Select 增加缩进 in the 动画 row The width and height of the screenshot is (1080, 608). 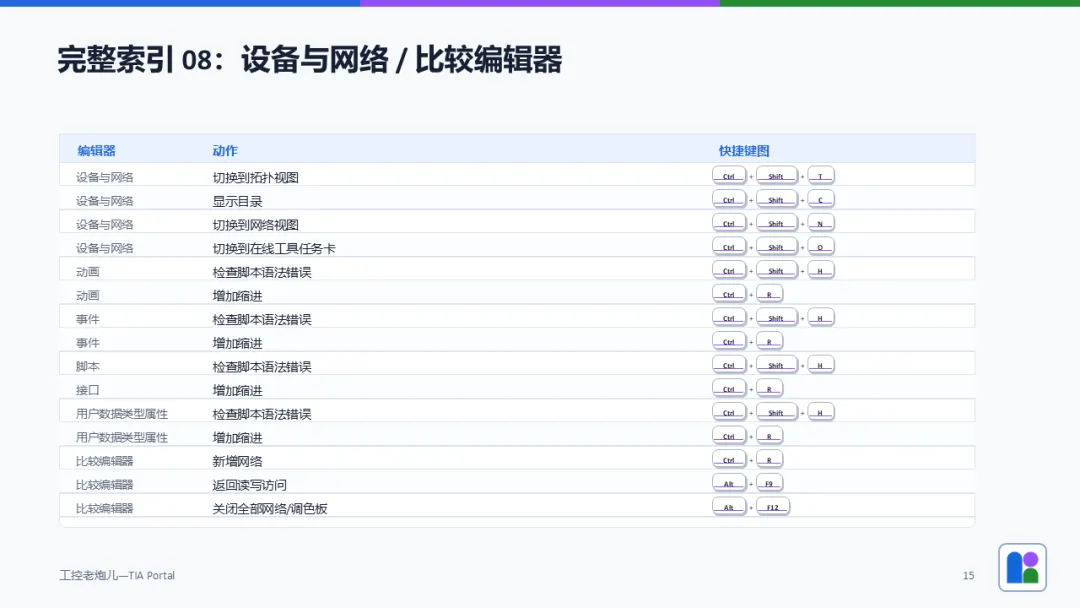[238, 295]
